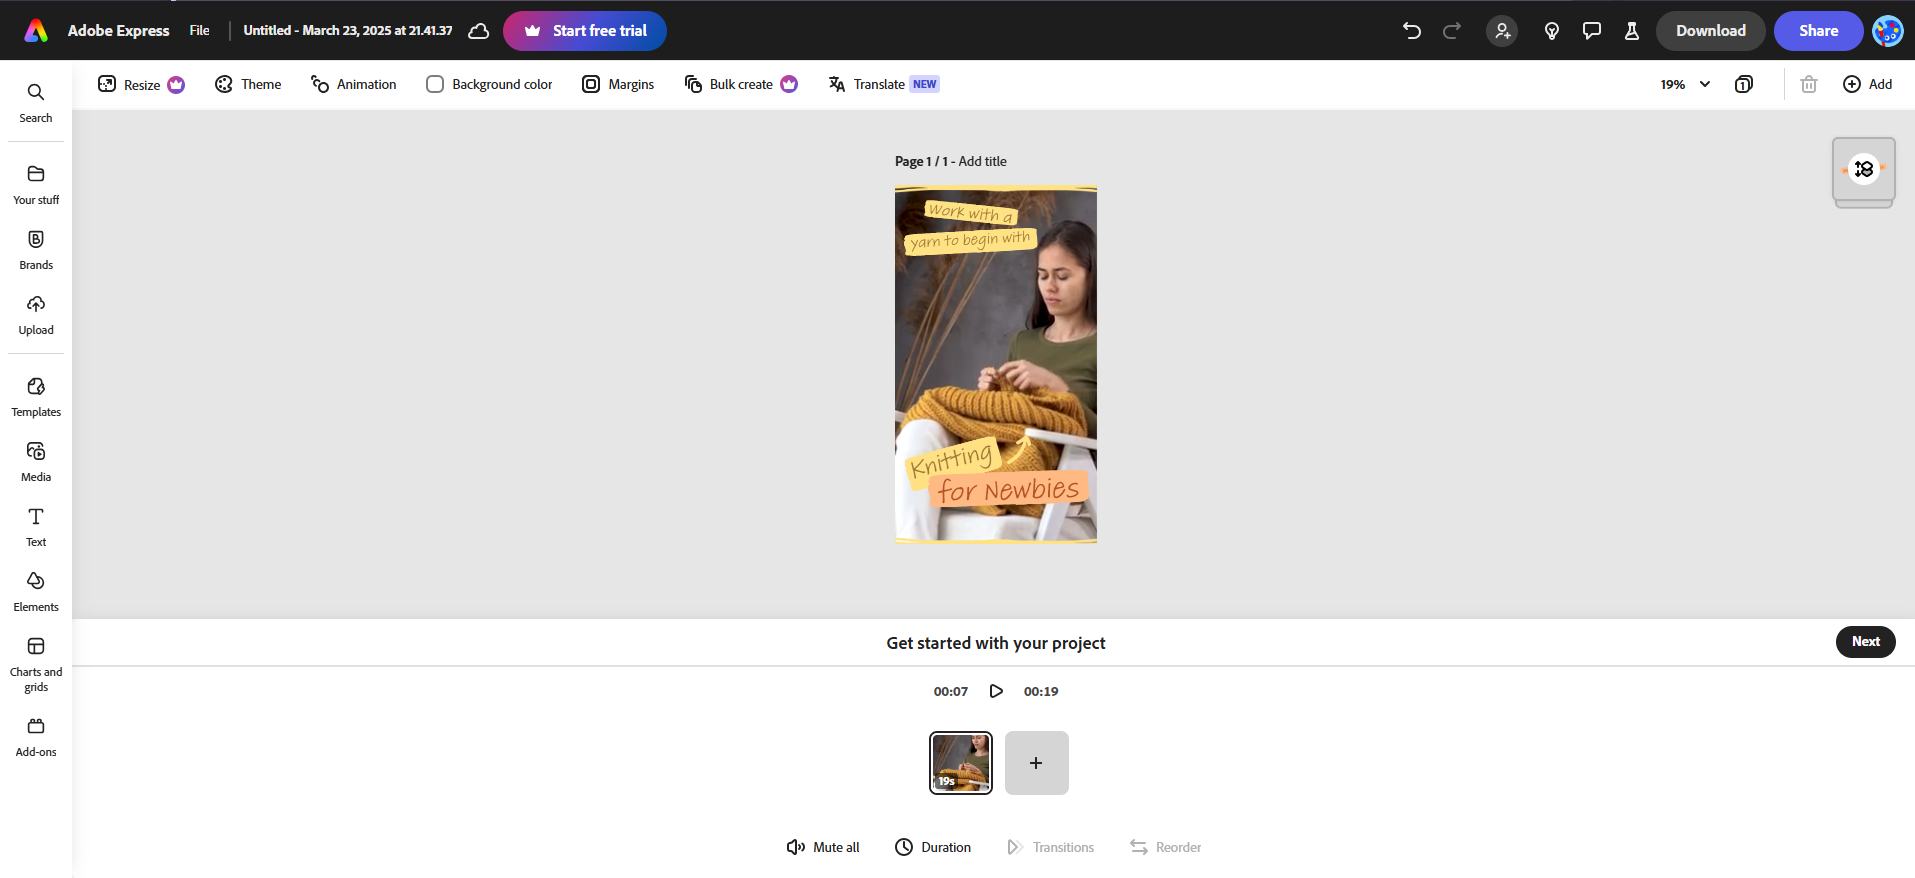Click the Share button
Viewport: 1915px width, 878px height.
[x=1819, y=31]
